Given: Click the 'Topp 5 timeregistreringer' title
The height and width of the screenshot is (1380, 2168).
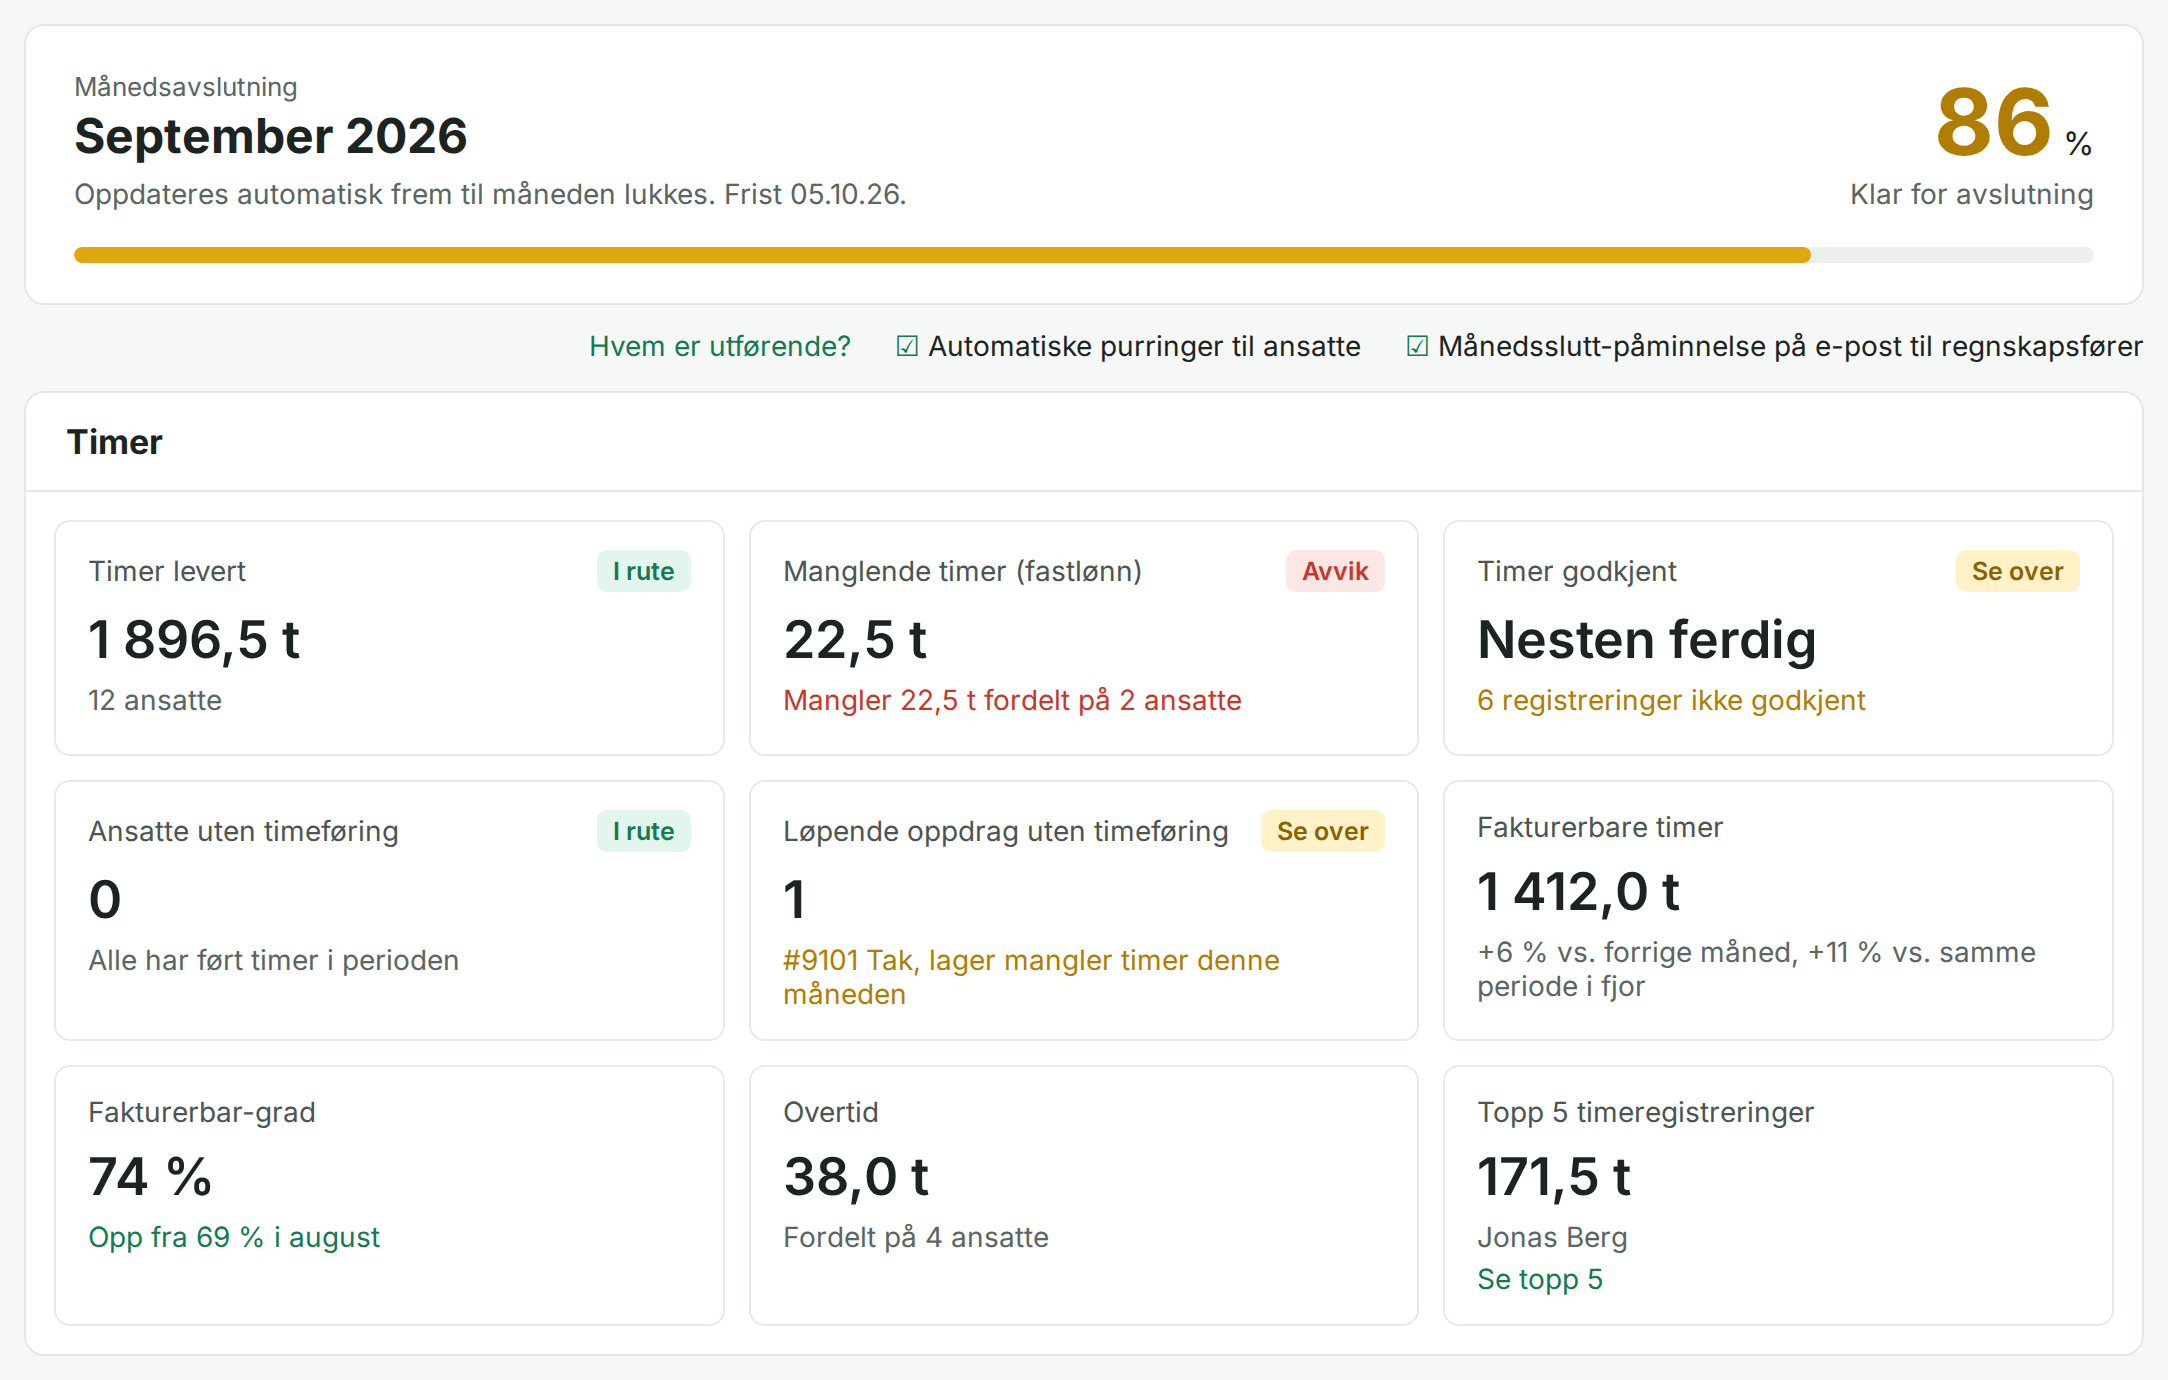Looking at the screenshot, I should coord(1645,1112).
